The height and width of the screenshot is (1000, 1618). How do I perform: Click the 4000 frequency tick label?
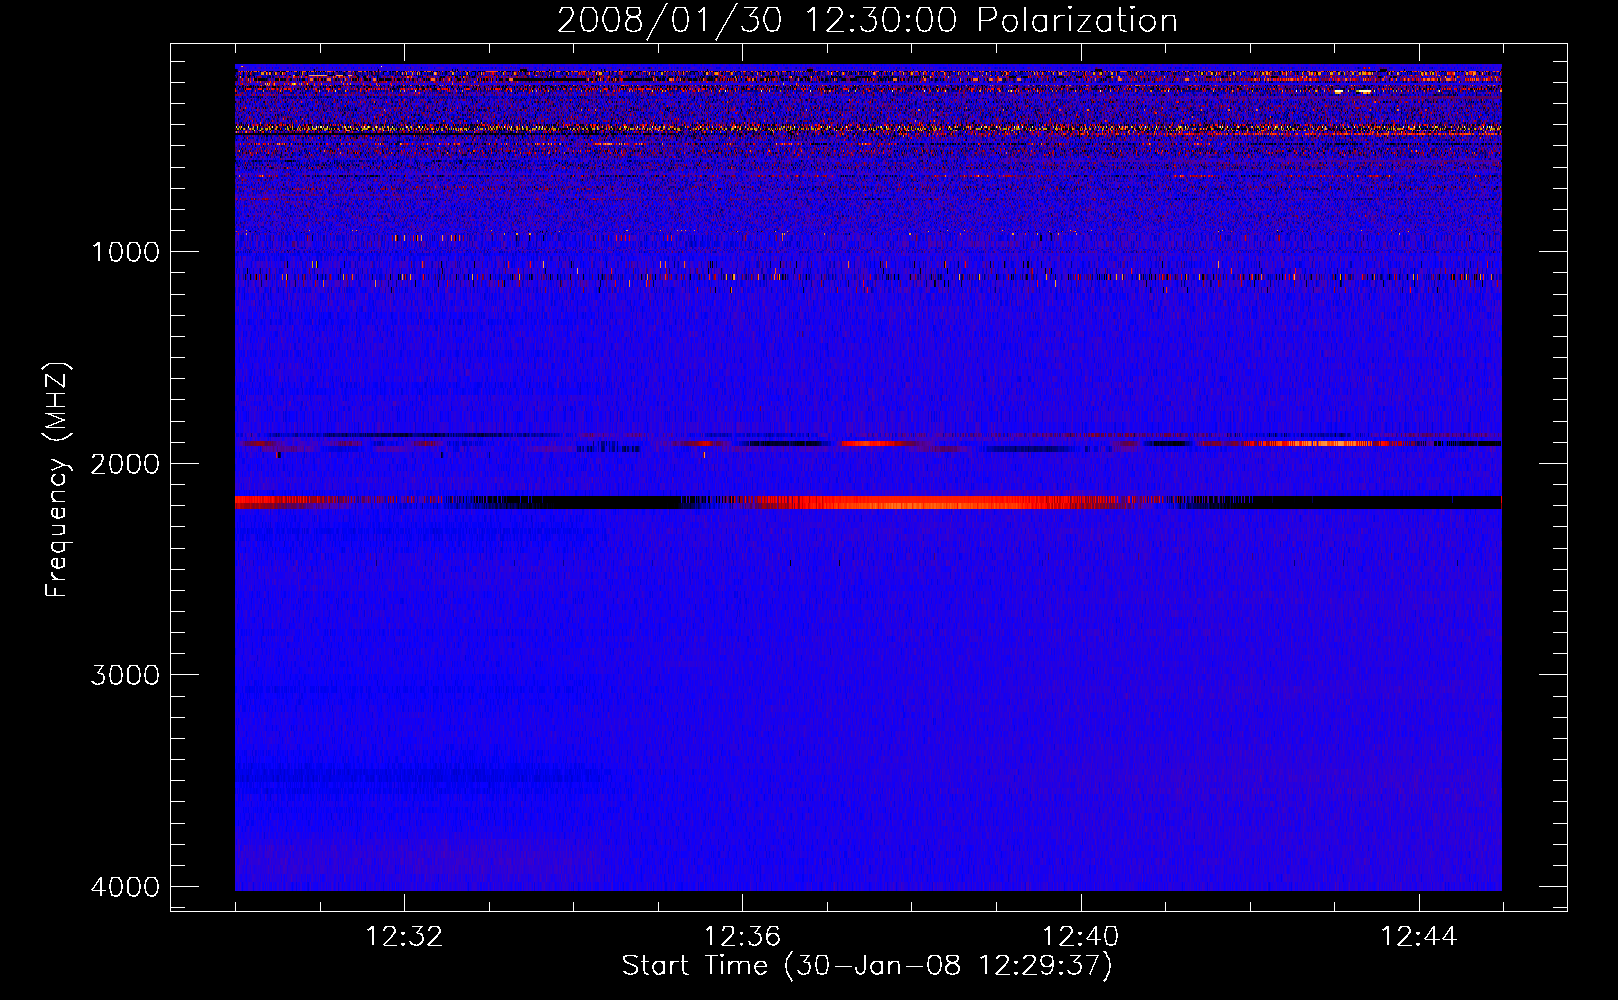[x=125, y=887]
